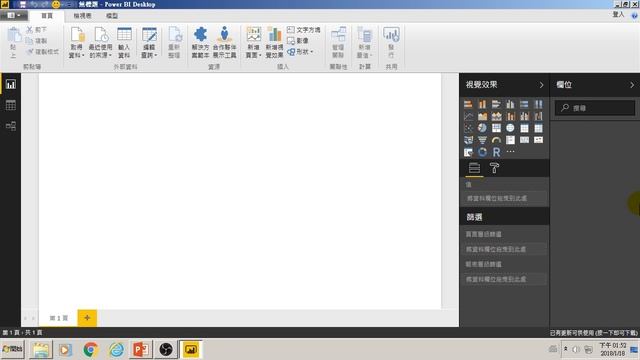Open the View (檢視表) ribbon tab

click(x=82, y=16)
